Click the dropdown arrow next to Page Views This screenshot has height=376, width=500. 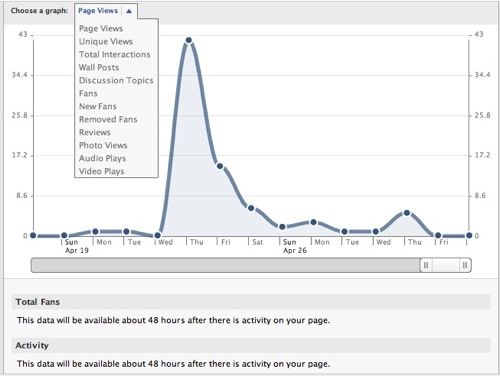point(129,11)
